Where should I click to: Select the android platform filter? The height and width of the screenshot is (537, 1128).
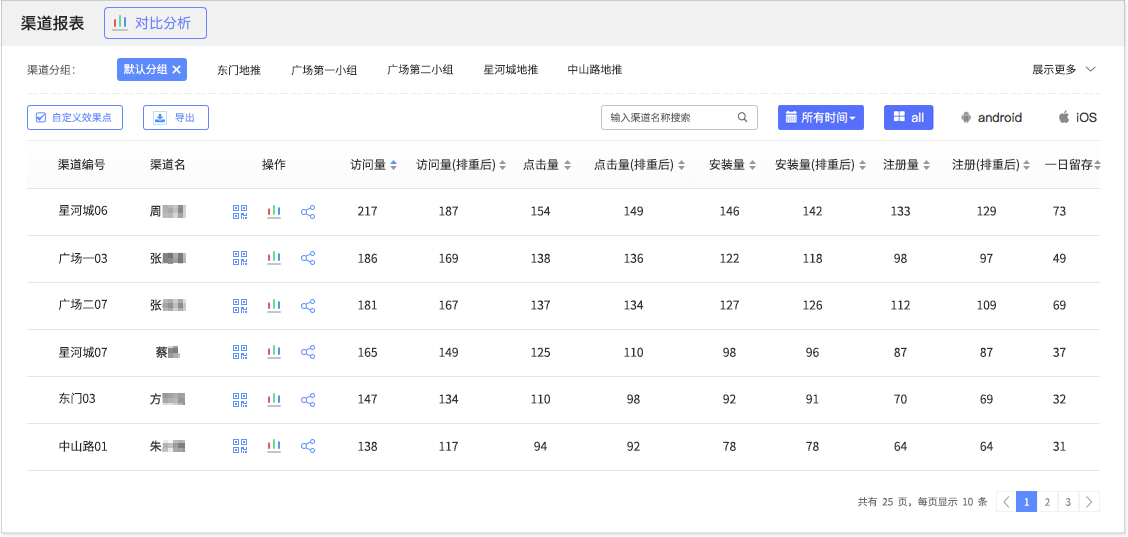(991, 118)
